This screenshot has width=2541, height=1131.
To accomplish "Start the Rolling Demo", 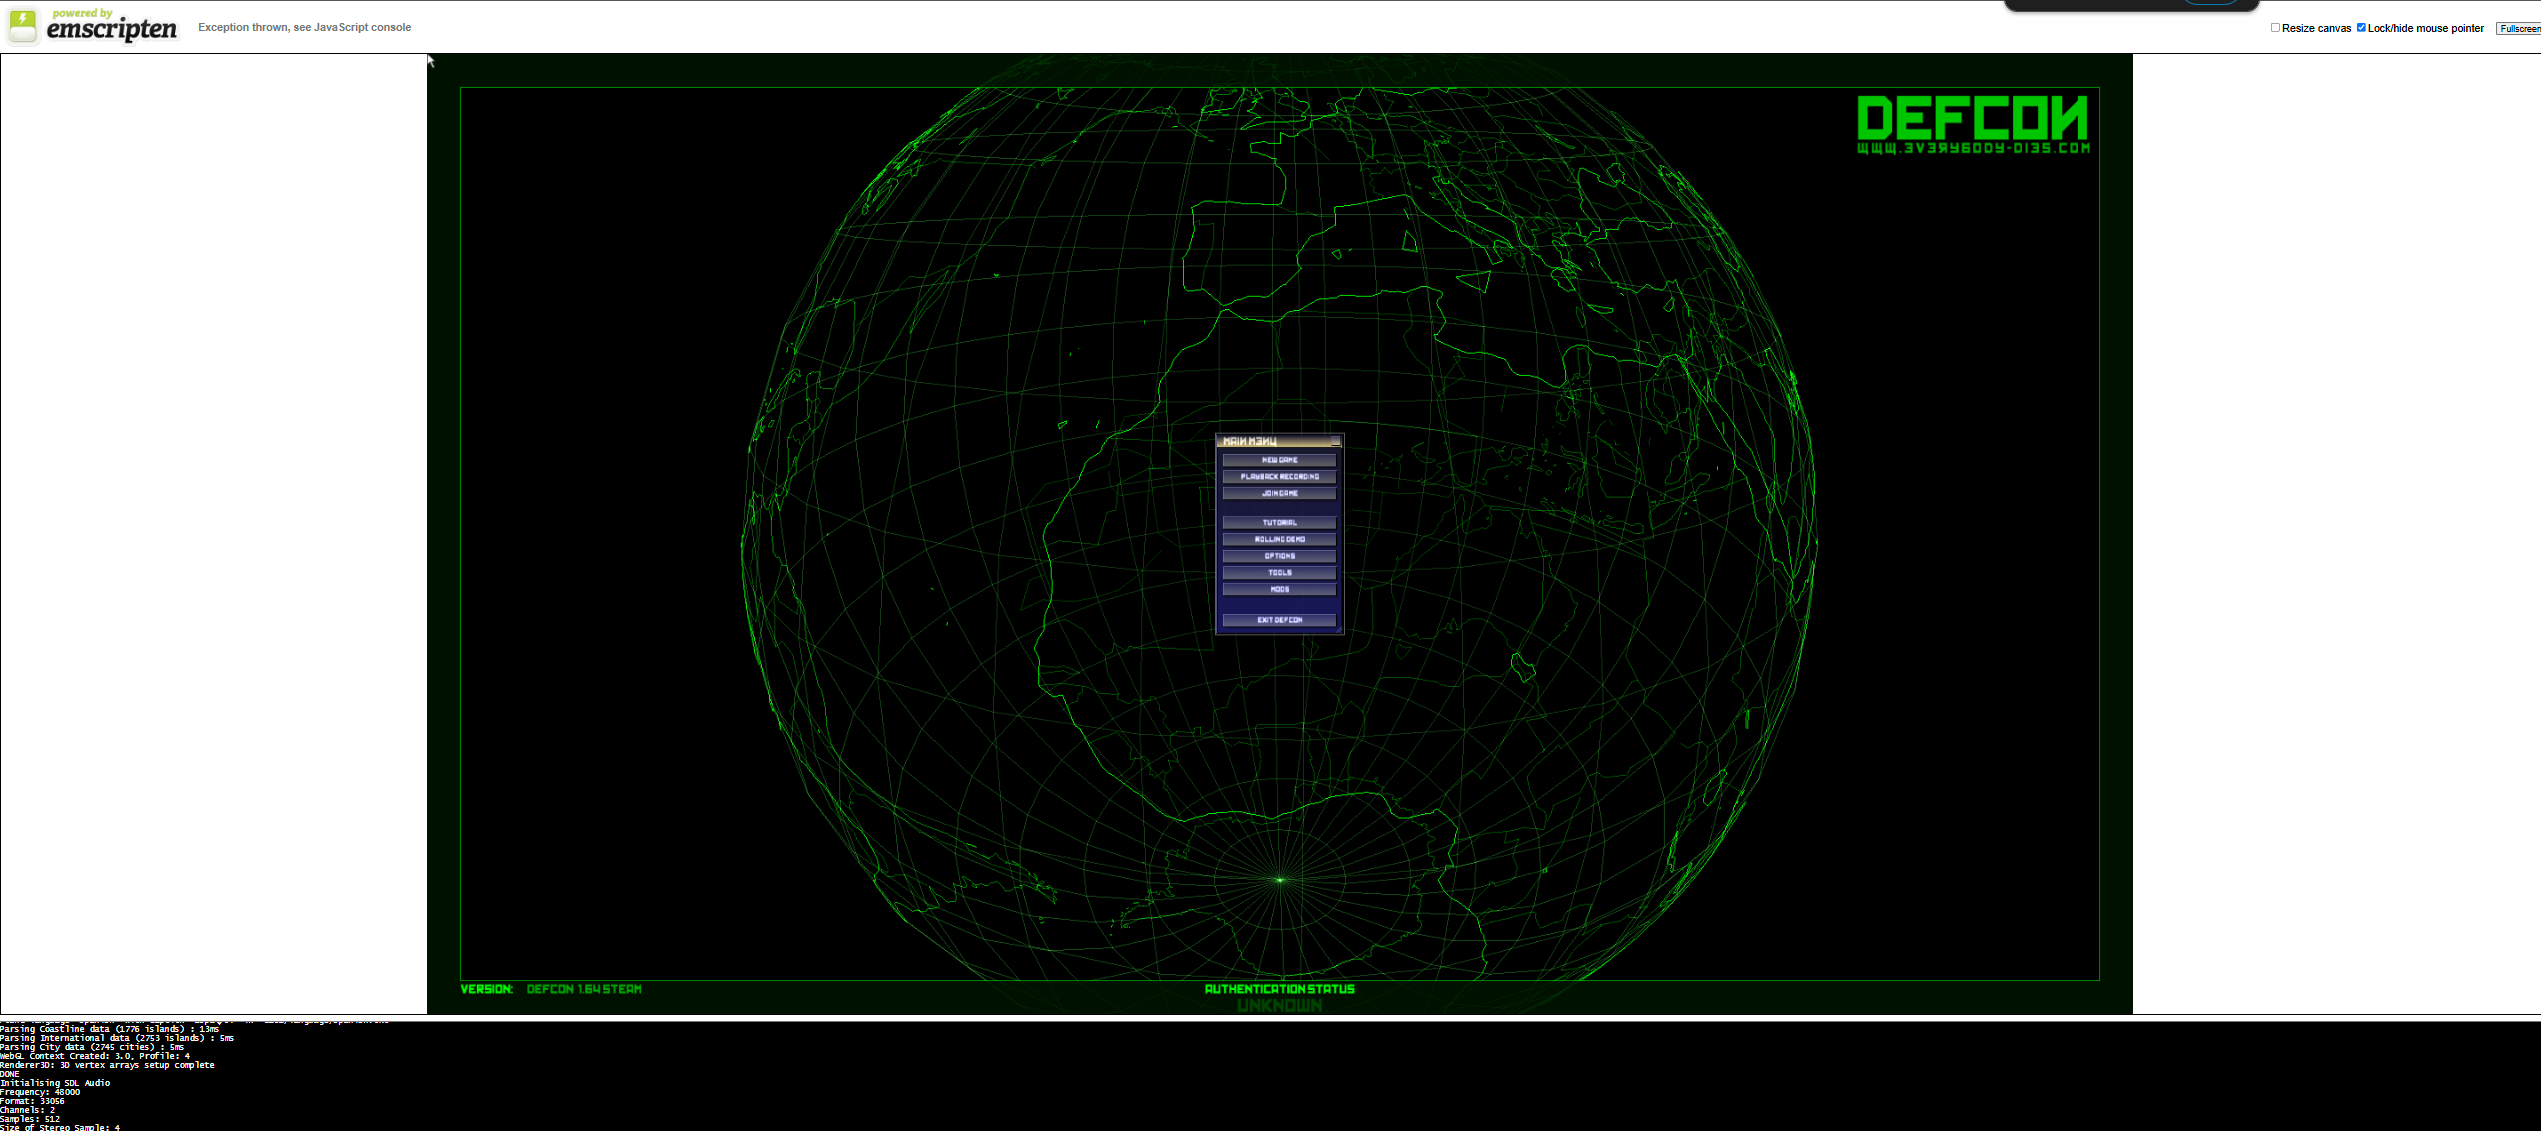I will tap(1279, 539).
